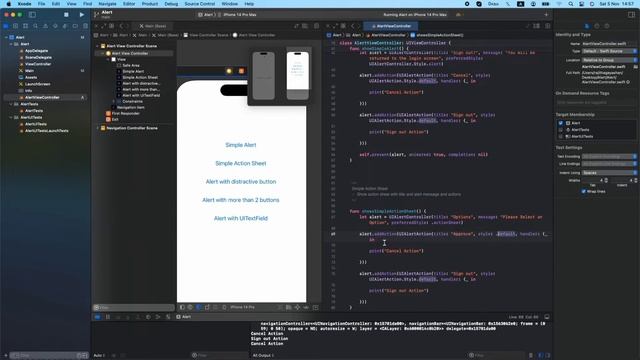Expand the Navigation Controller Scene

tap(98, 128)
